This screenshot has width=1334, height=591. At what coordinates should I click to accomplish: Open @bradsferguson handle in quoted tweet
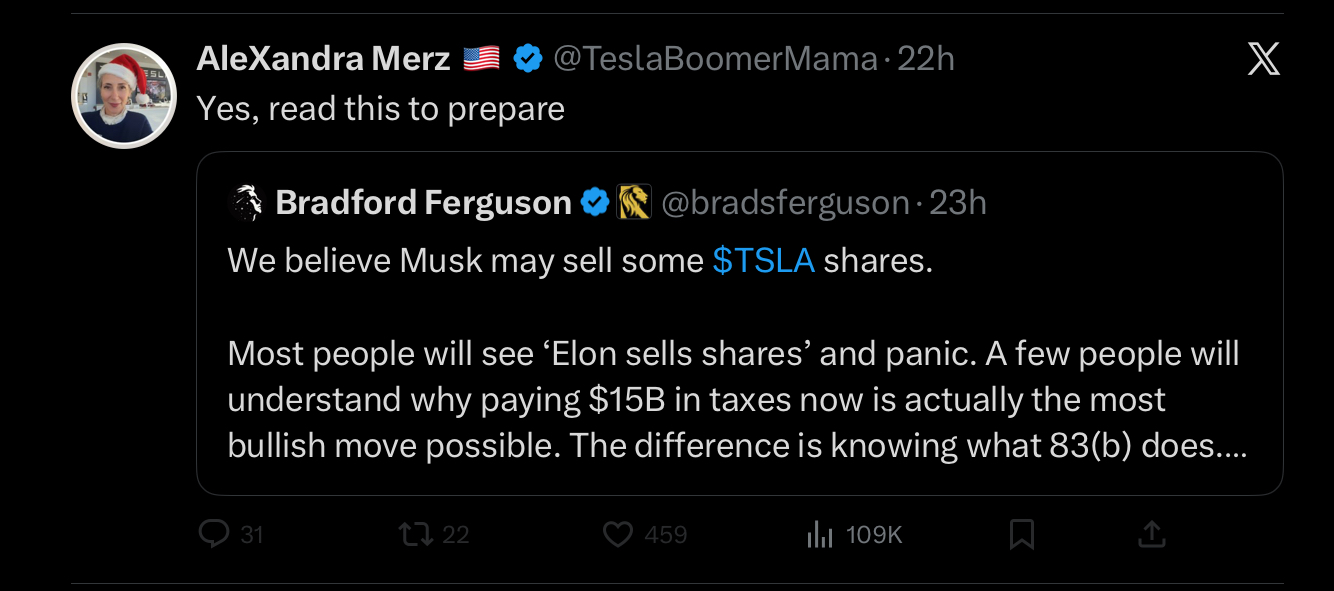(x=785, y=203)
